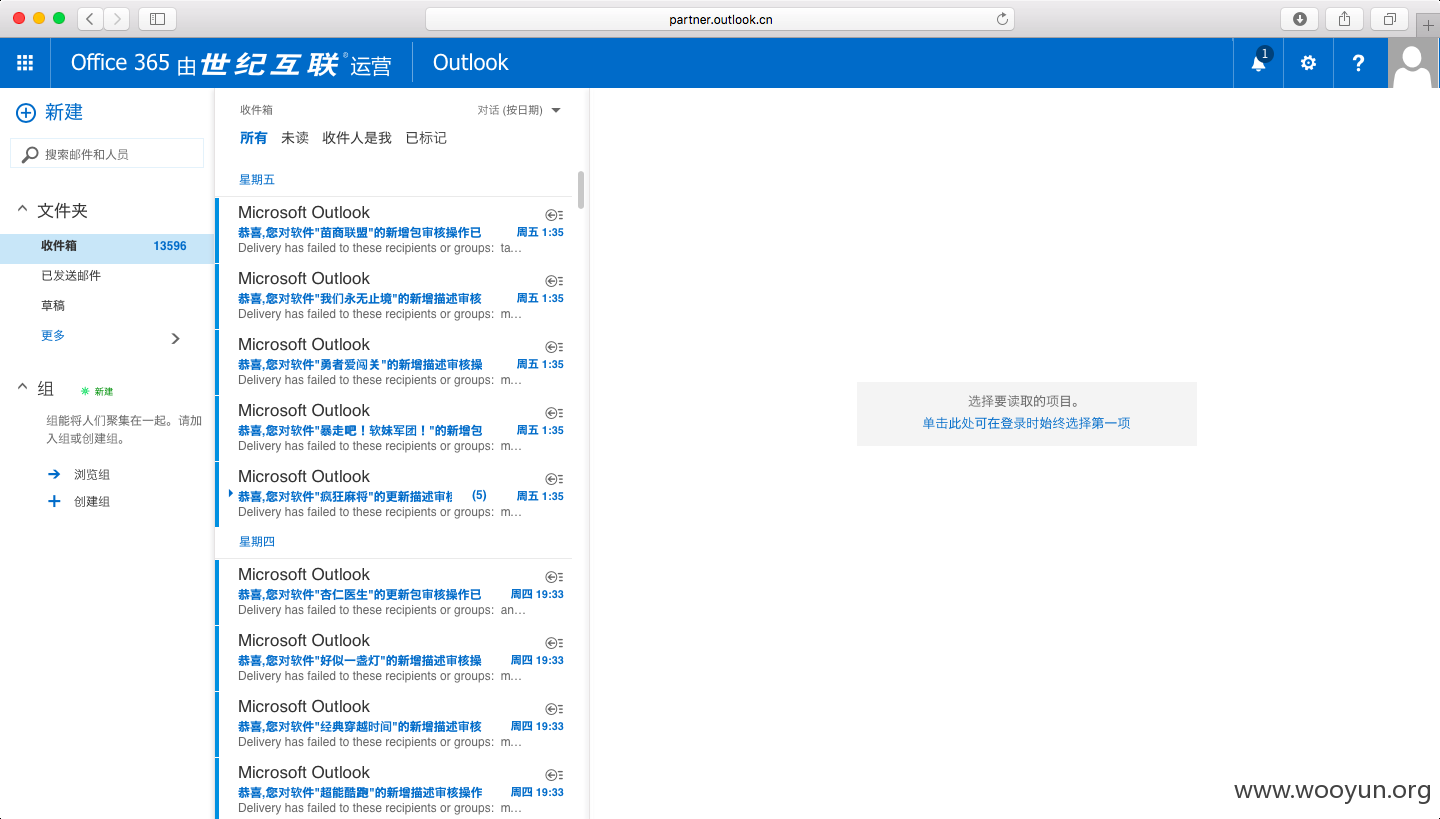1440x819 pixels.
Task: Open the email about "勇者爱闯关"
Action: click(394, 362)
